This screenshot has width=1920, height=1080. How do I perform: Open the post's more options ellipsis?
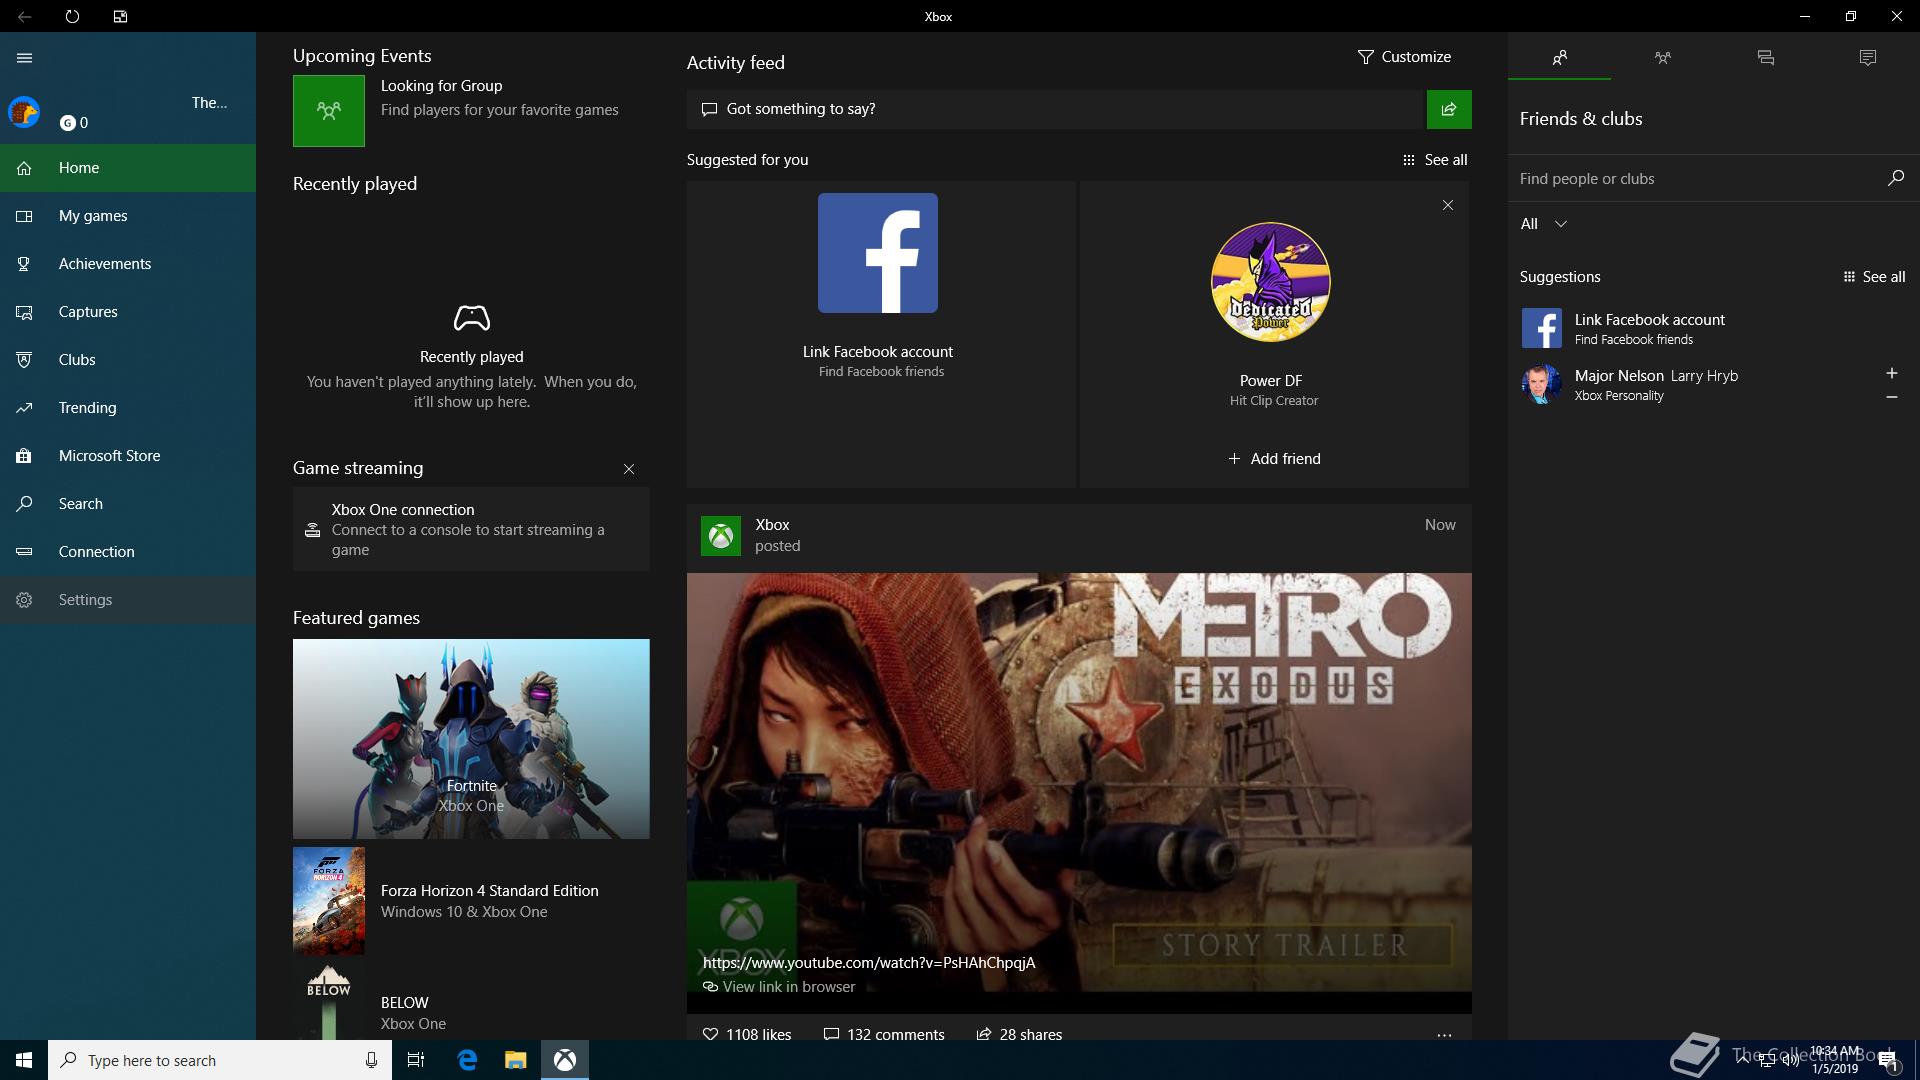point(1444,1035)
